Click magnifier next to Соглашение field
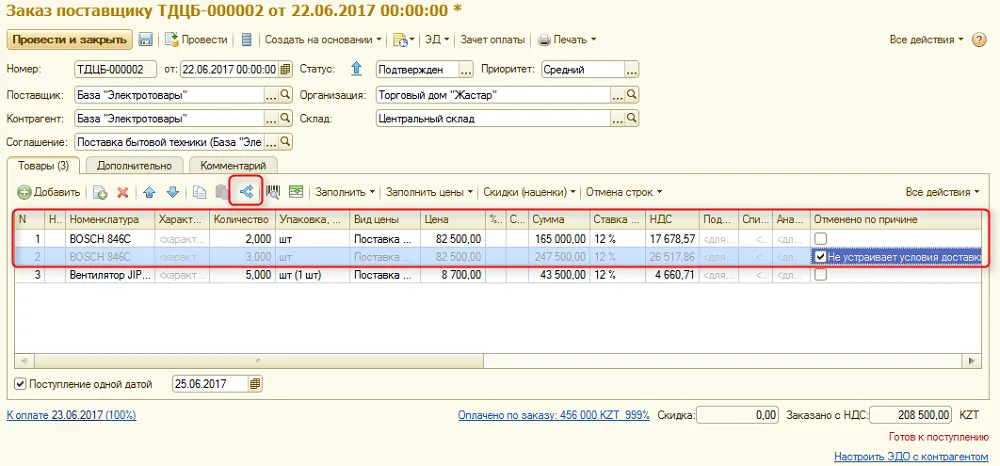Viewport: 1000px width, 466px height. point(286,142)
